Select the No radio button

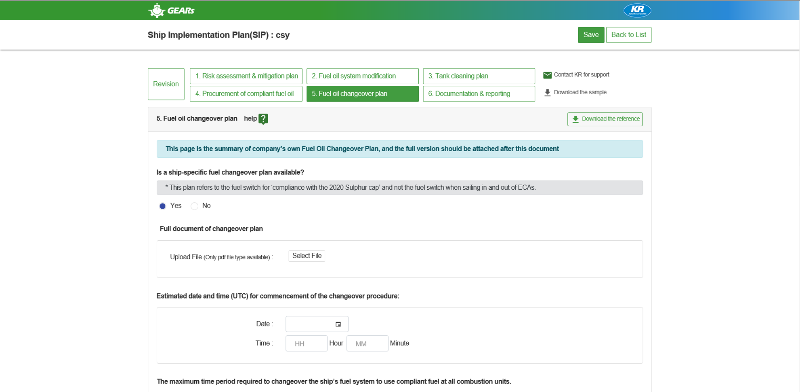click(x=194, y=206)
